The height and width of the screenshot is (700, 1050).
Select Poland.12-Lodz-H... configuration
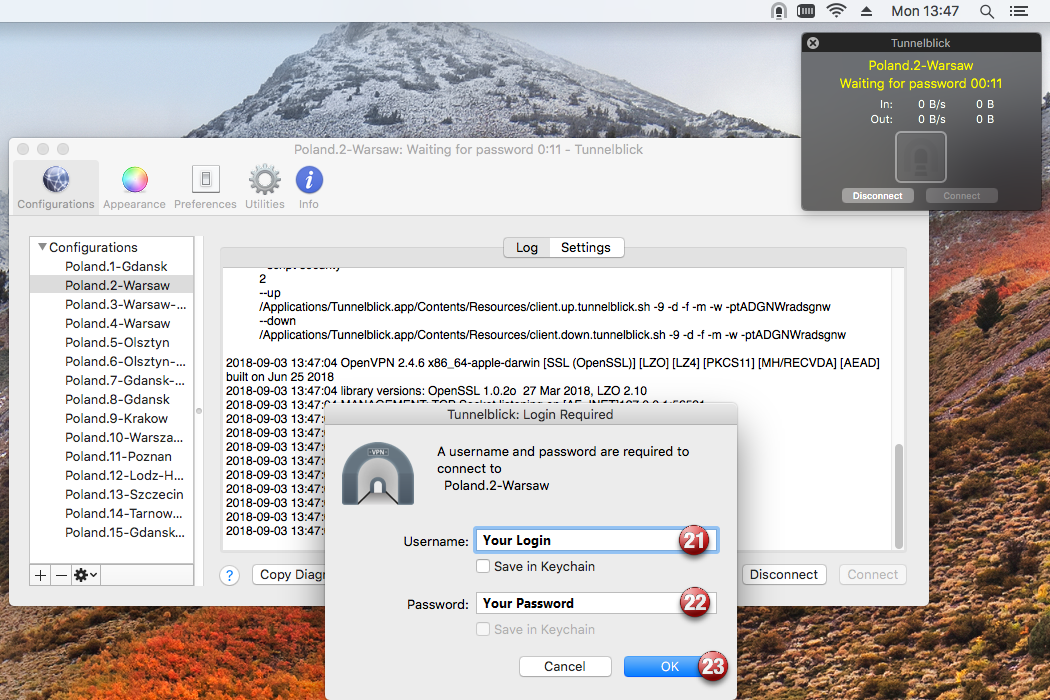(124, 475)
